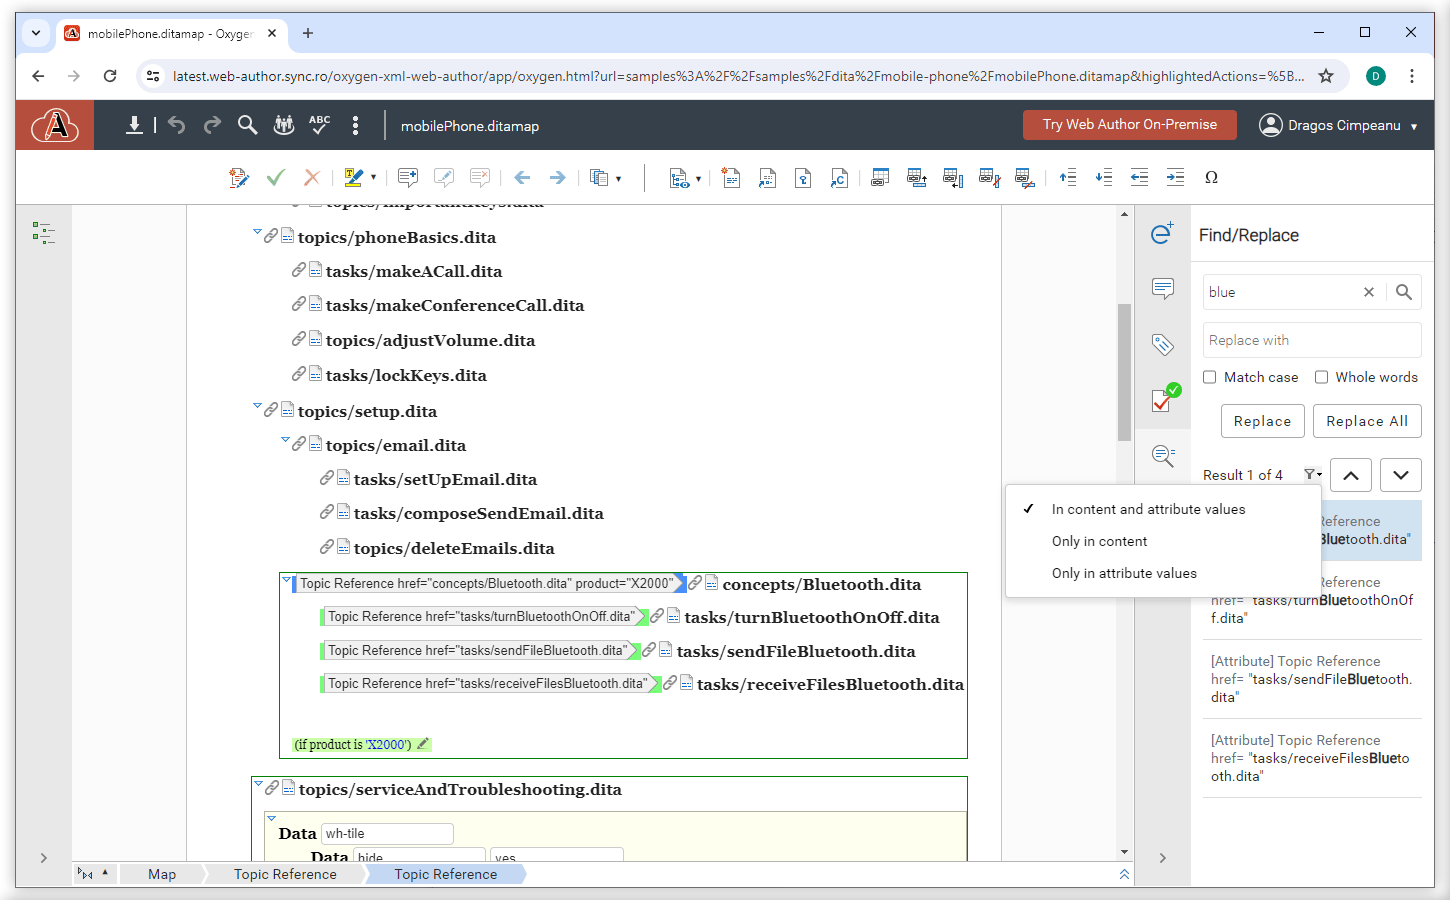
Task: Open the Validation side panel icon
Action: [x=1162, y=400]
